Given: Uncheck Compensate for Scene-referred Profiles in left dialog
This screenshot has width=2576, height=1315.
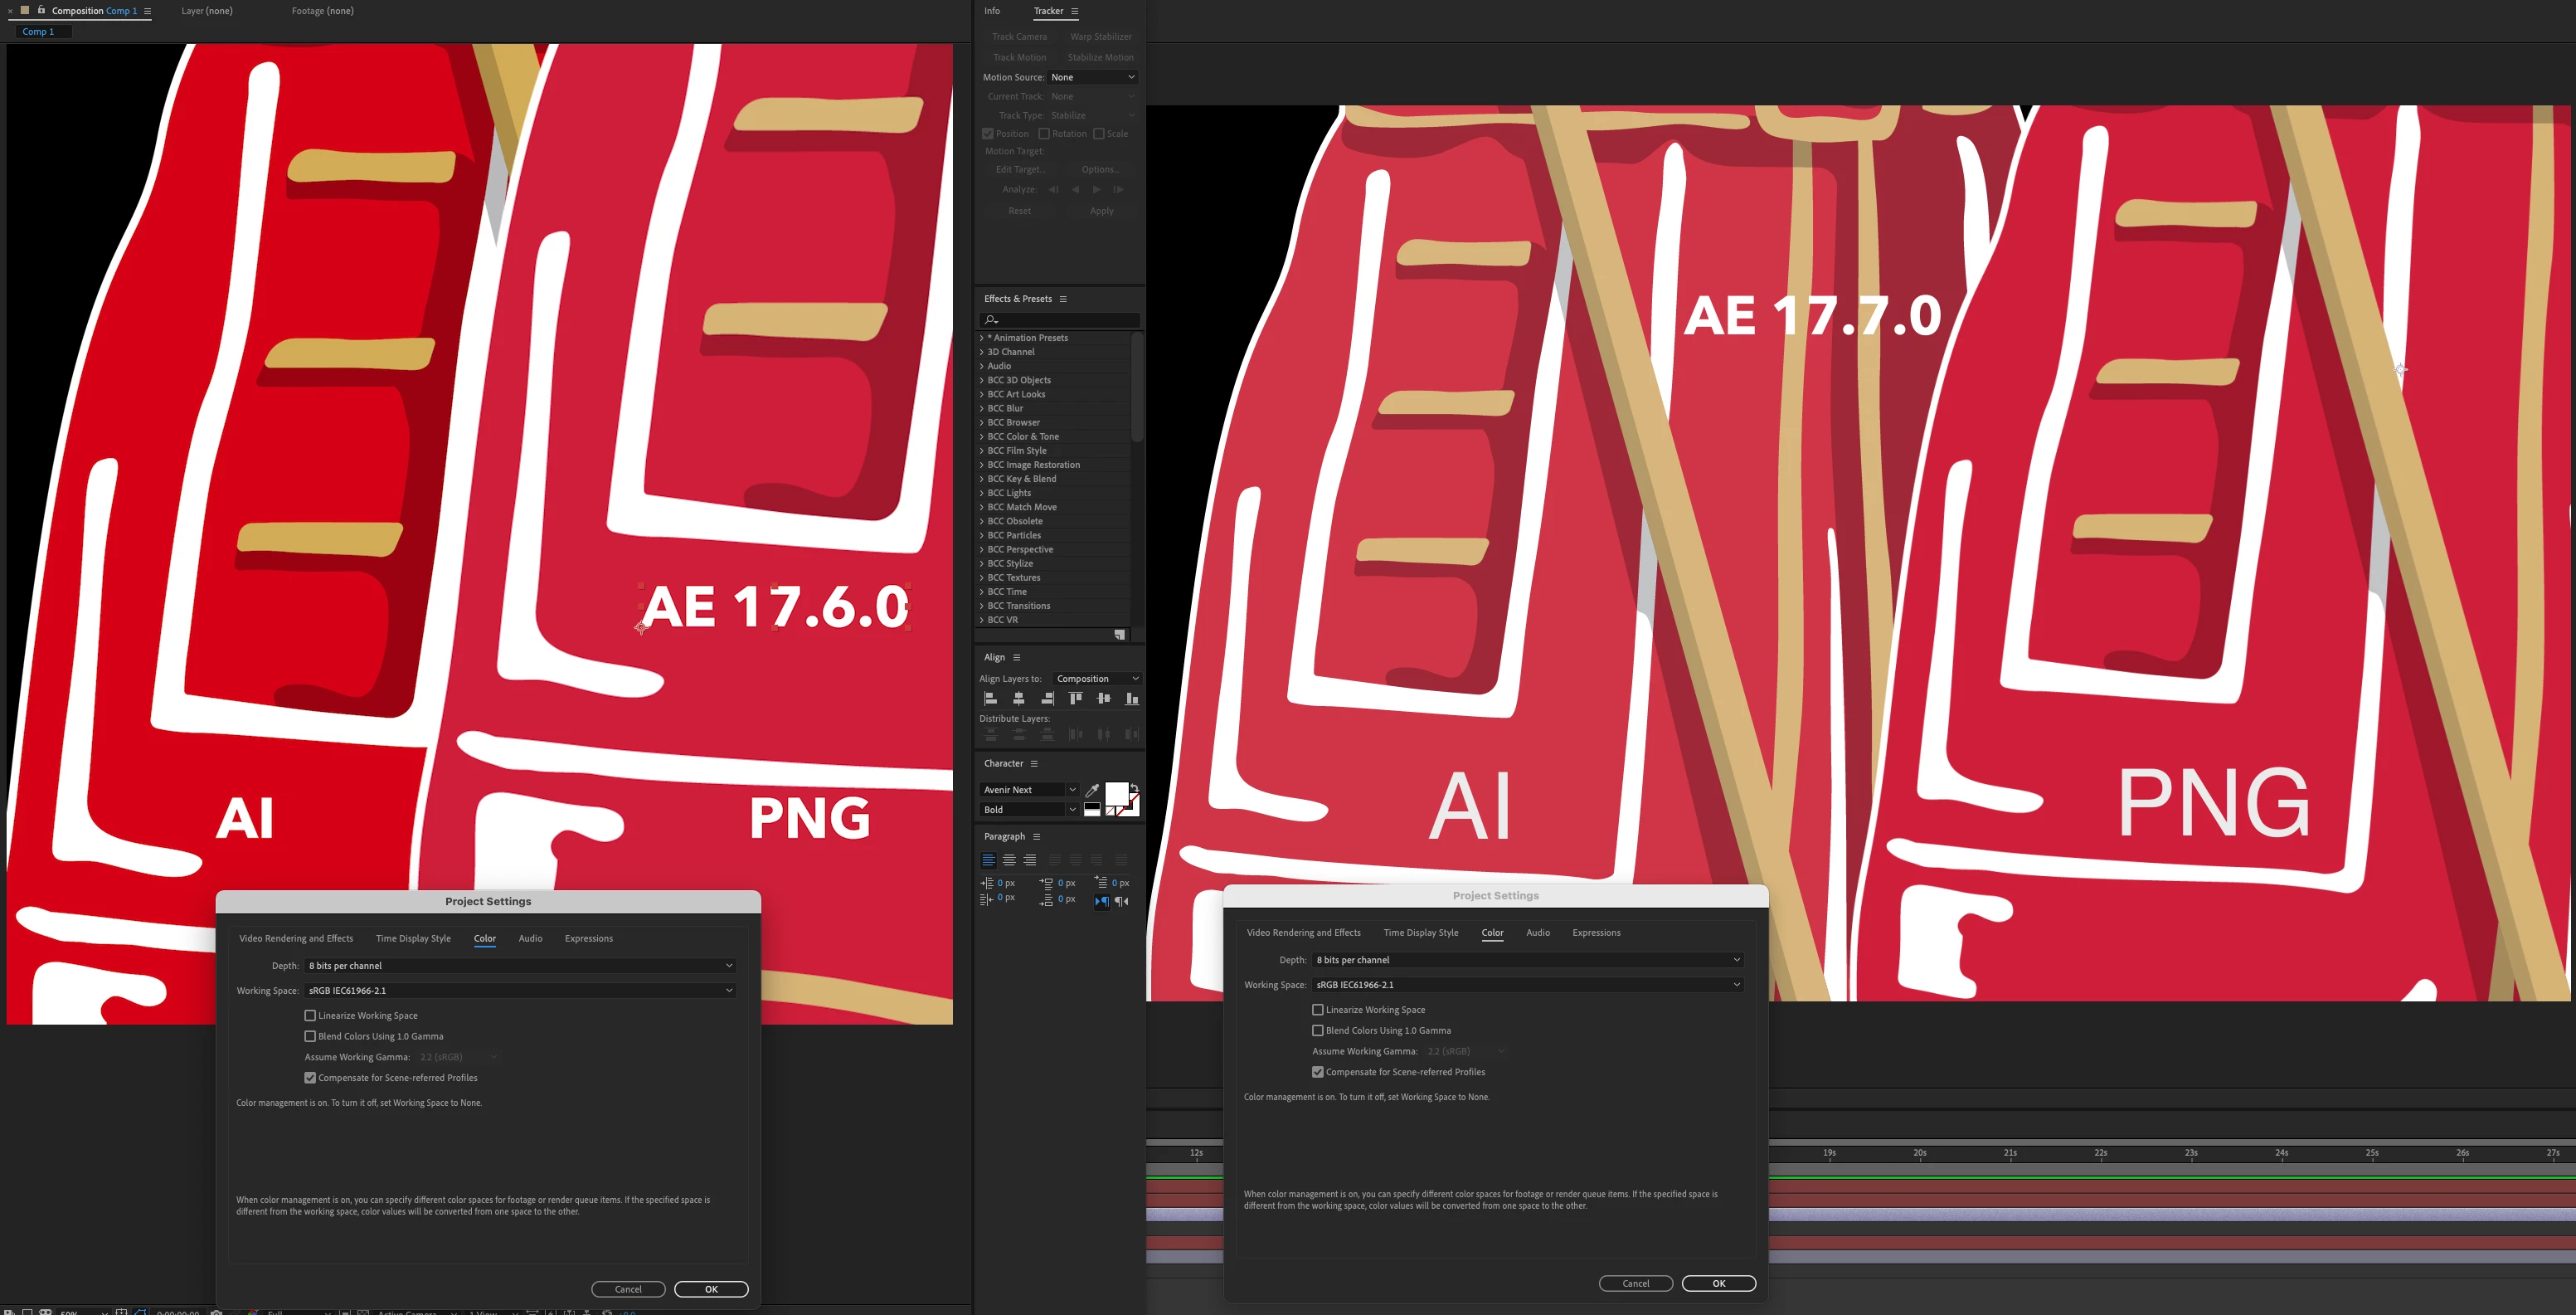Looking at the screenshot, I should click(x=310, y=1078).
